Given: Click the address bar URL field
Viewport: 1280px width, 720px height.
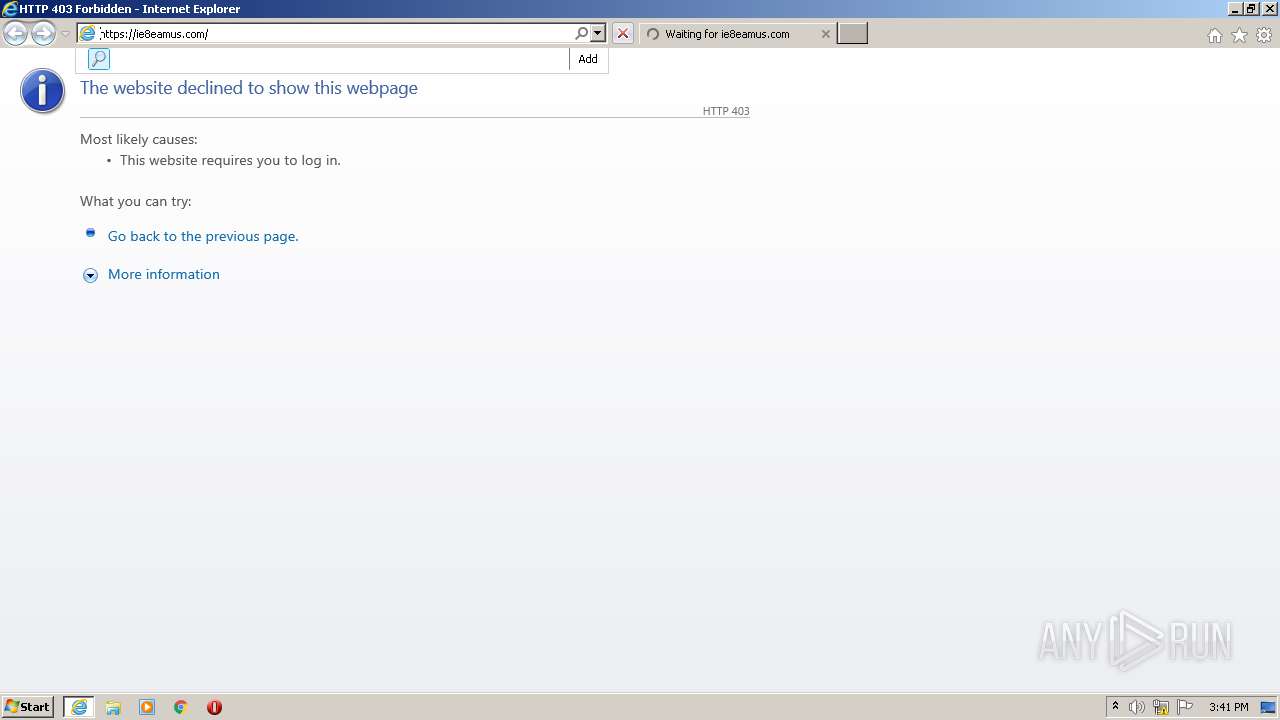Looking at the screenshot, I should 335,34.
